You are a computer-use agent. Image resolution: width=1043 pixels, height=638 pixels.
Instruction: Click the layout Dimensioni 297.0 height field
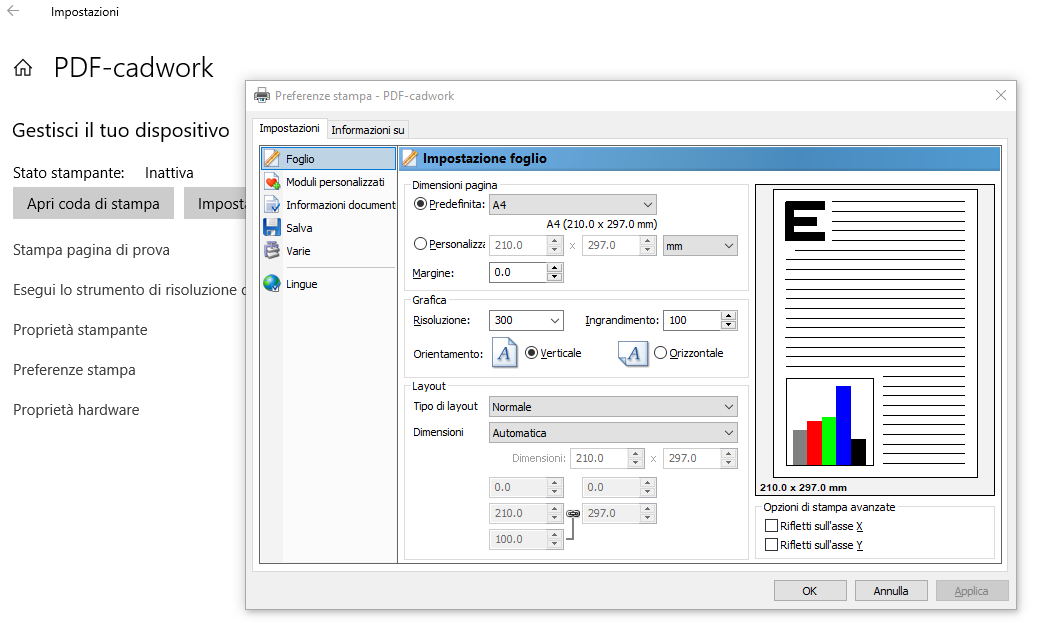coord(692,458)
